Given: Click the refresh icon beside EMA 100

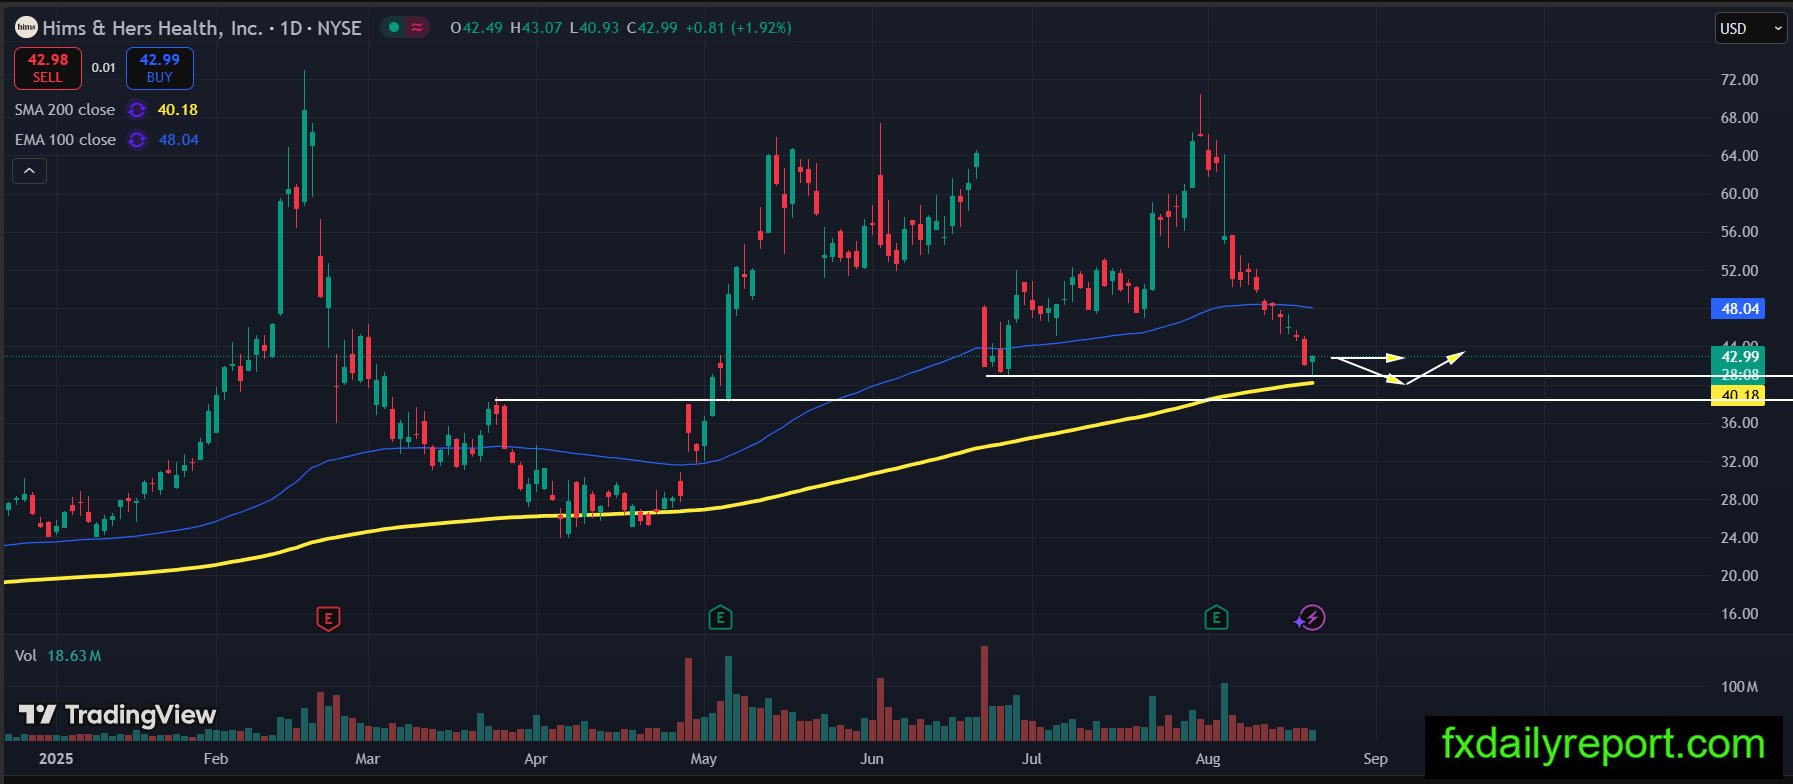Looking at the screenshot, I should point(137,140).
